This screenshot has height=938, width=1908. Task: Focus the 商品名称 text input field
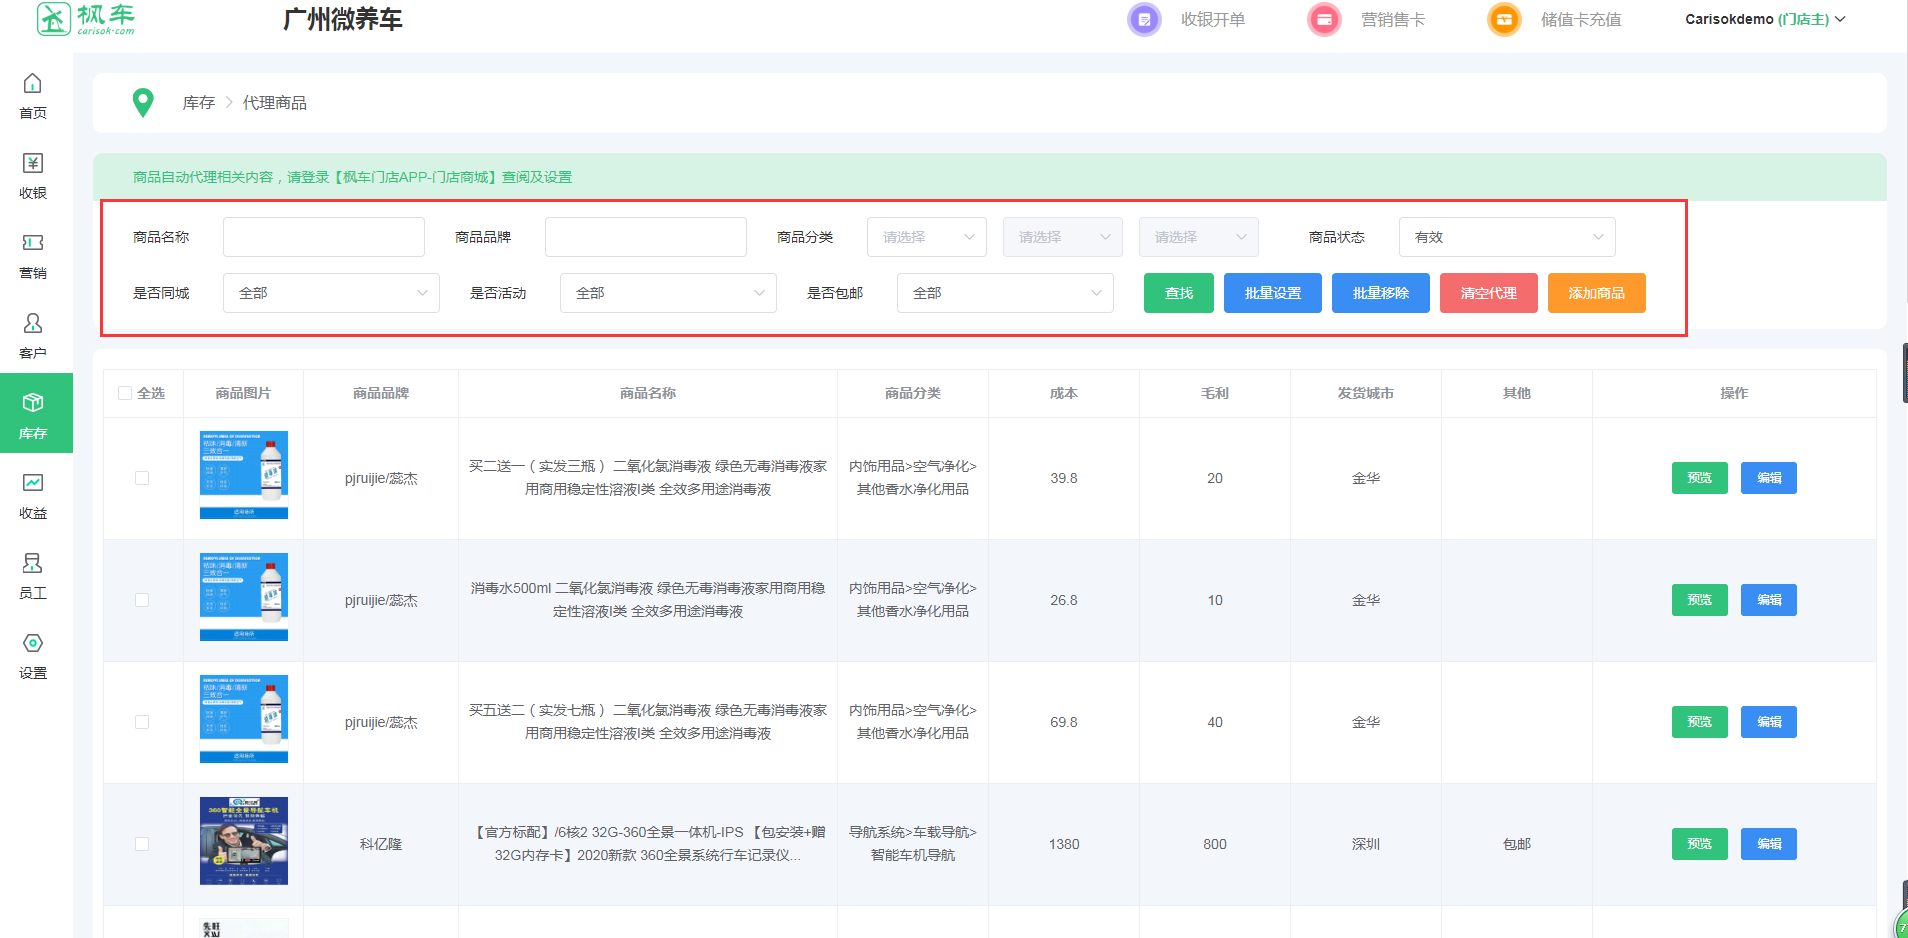(x=324, y=237)
